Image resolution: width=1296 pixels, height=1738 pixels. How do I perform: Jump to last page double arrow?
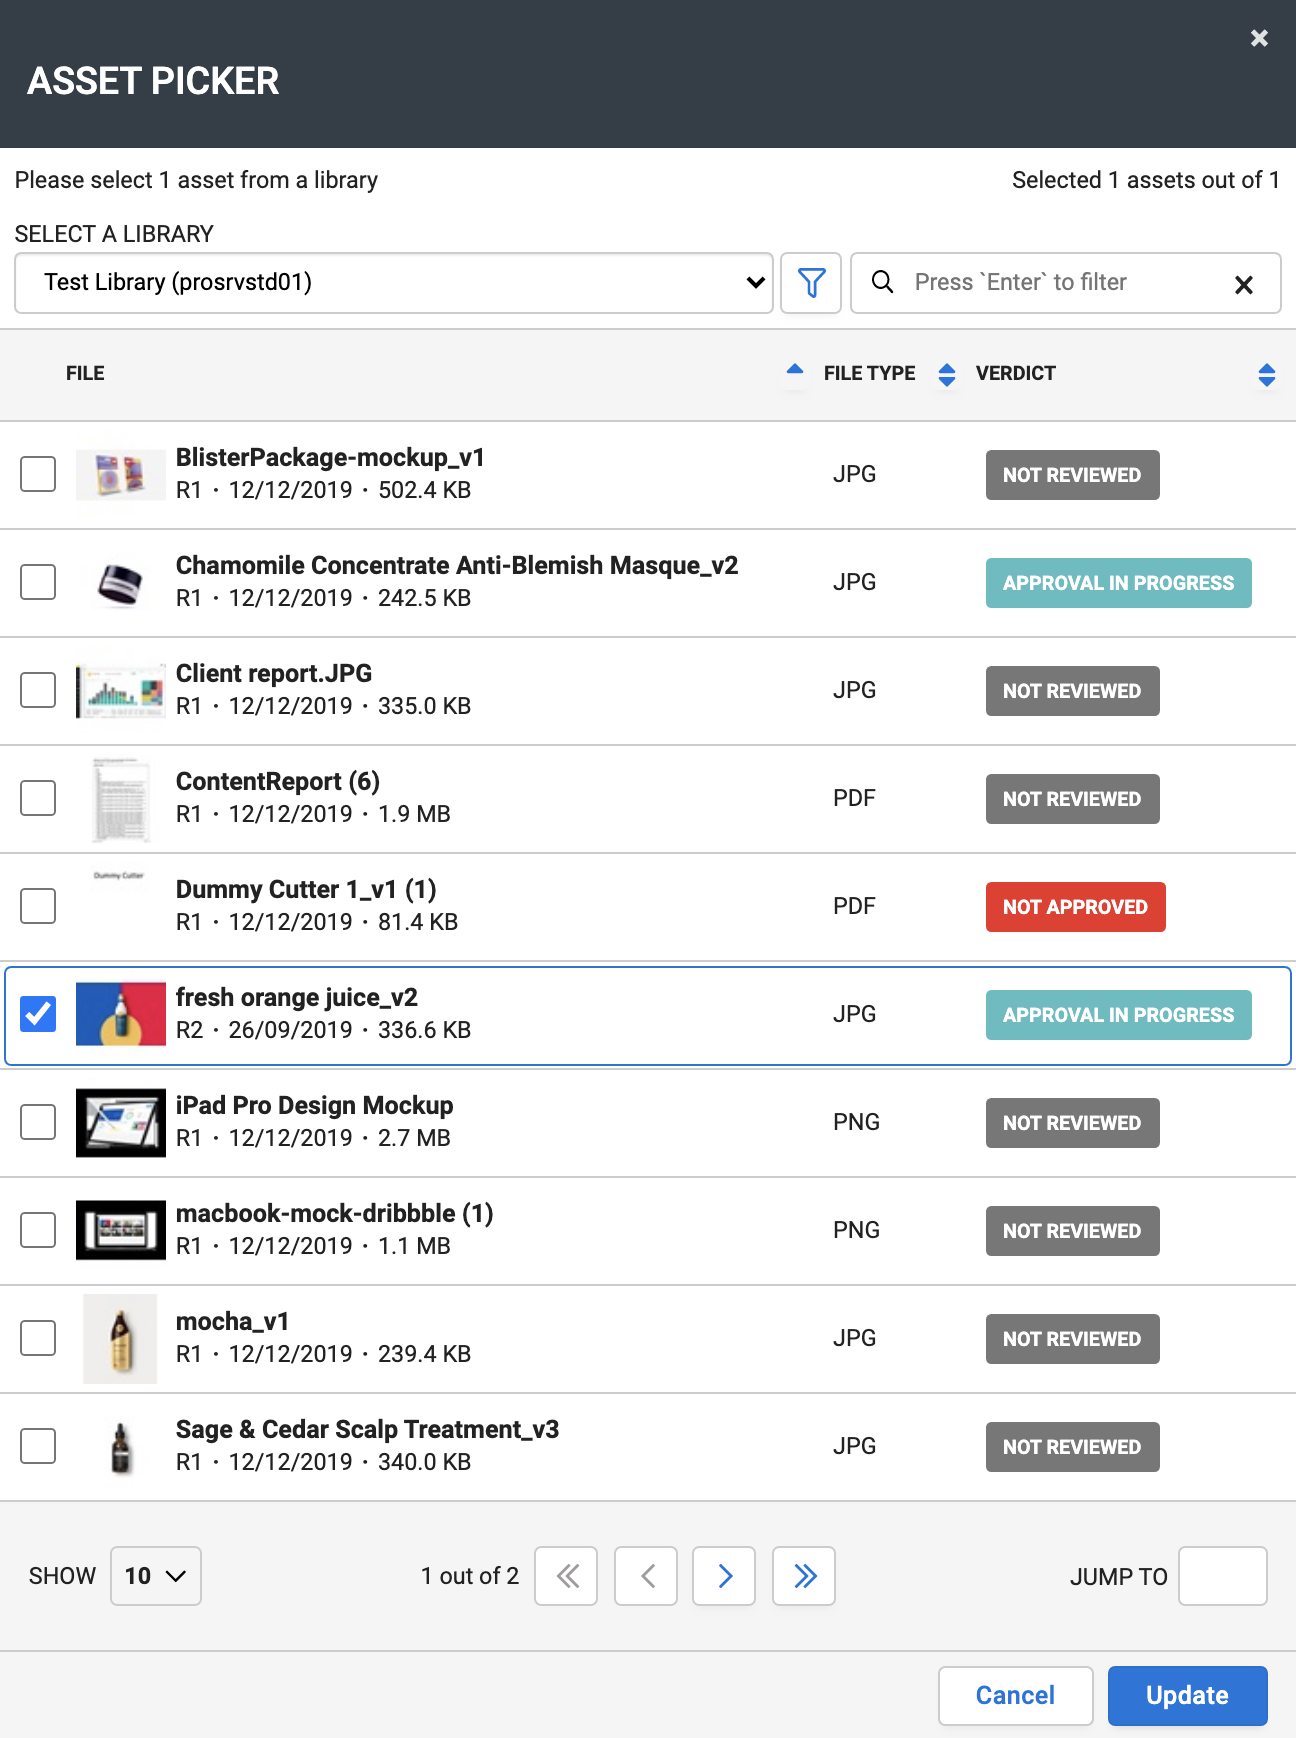coord(804,1576)
